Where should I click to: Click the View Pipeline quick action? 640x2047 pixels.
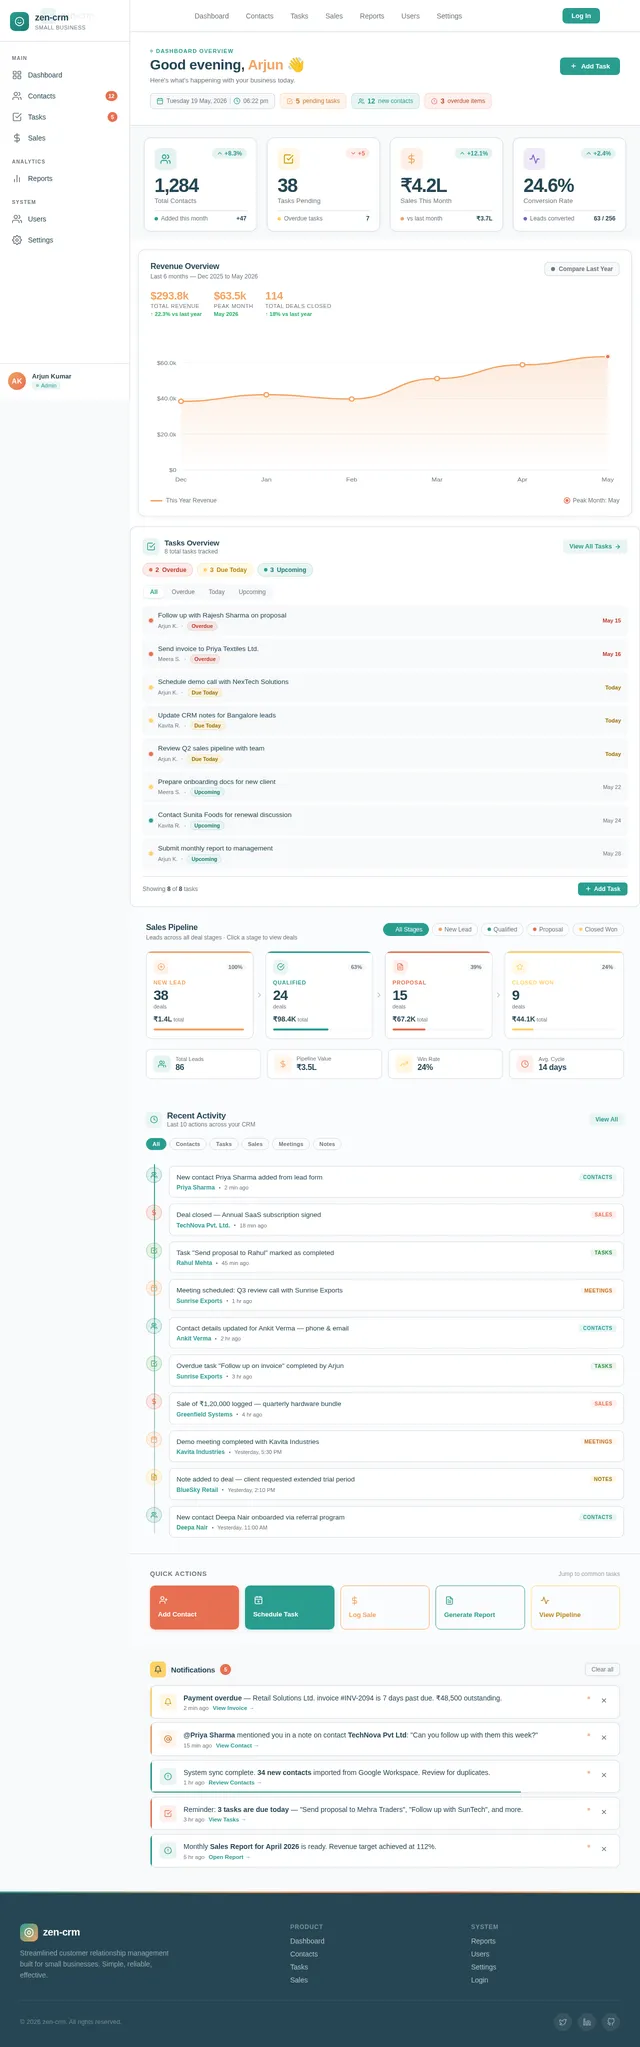pos(575,1607)
